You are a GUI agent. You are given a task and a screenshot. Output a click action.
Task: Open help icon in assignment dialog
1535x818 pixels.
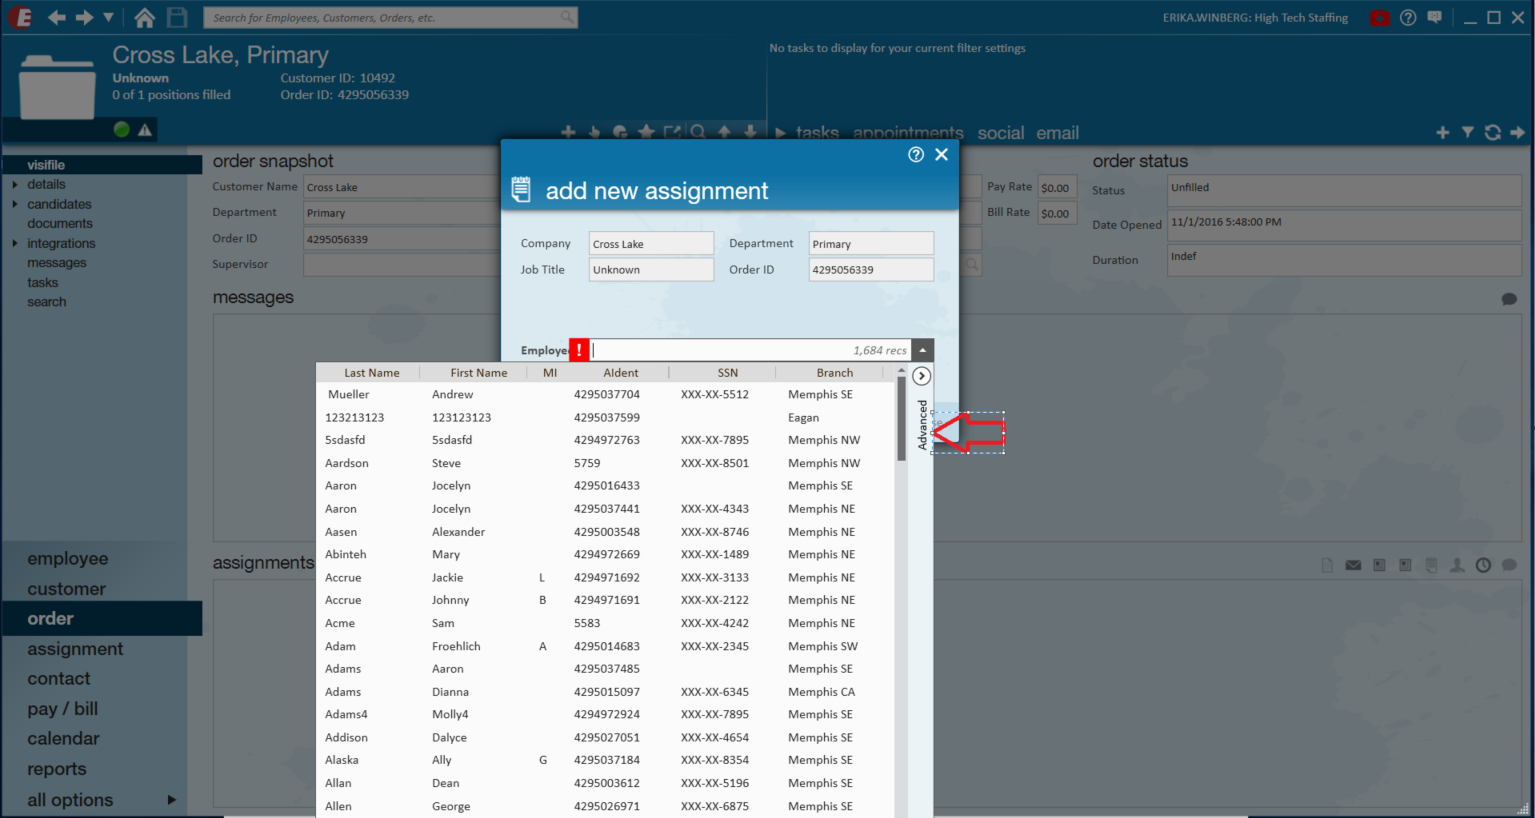[x=916, y=154]
